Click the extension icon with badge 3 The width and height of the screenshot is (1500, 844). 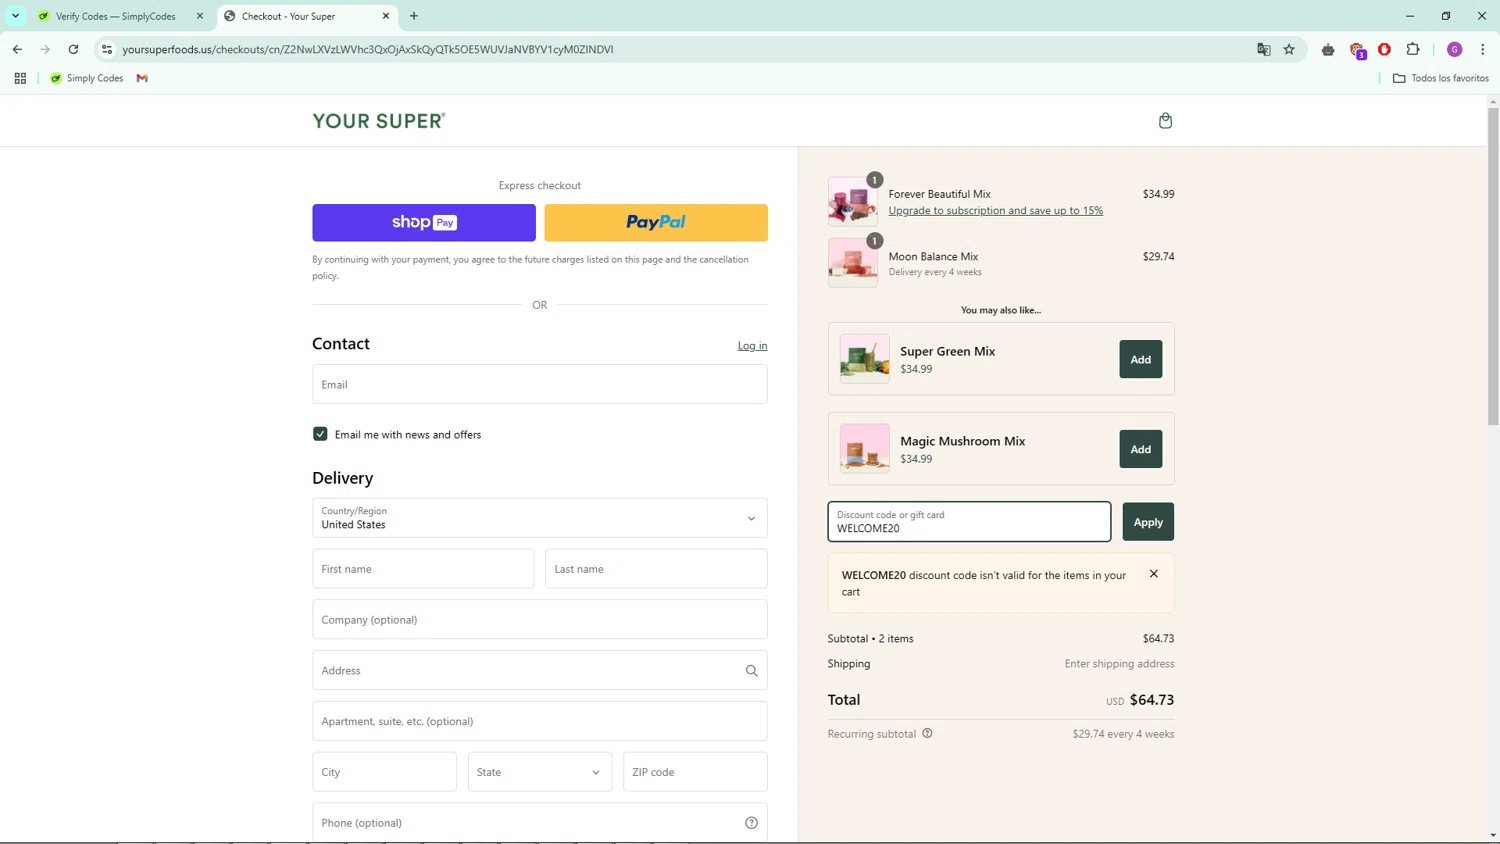click(1357, 50)
